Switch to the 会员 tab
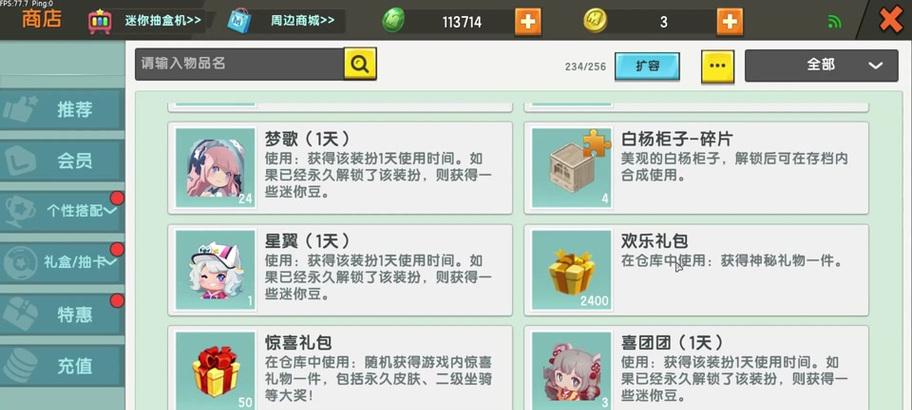 62,161
